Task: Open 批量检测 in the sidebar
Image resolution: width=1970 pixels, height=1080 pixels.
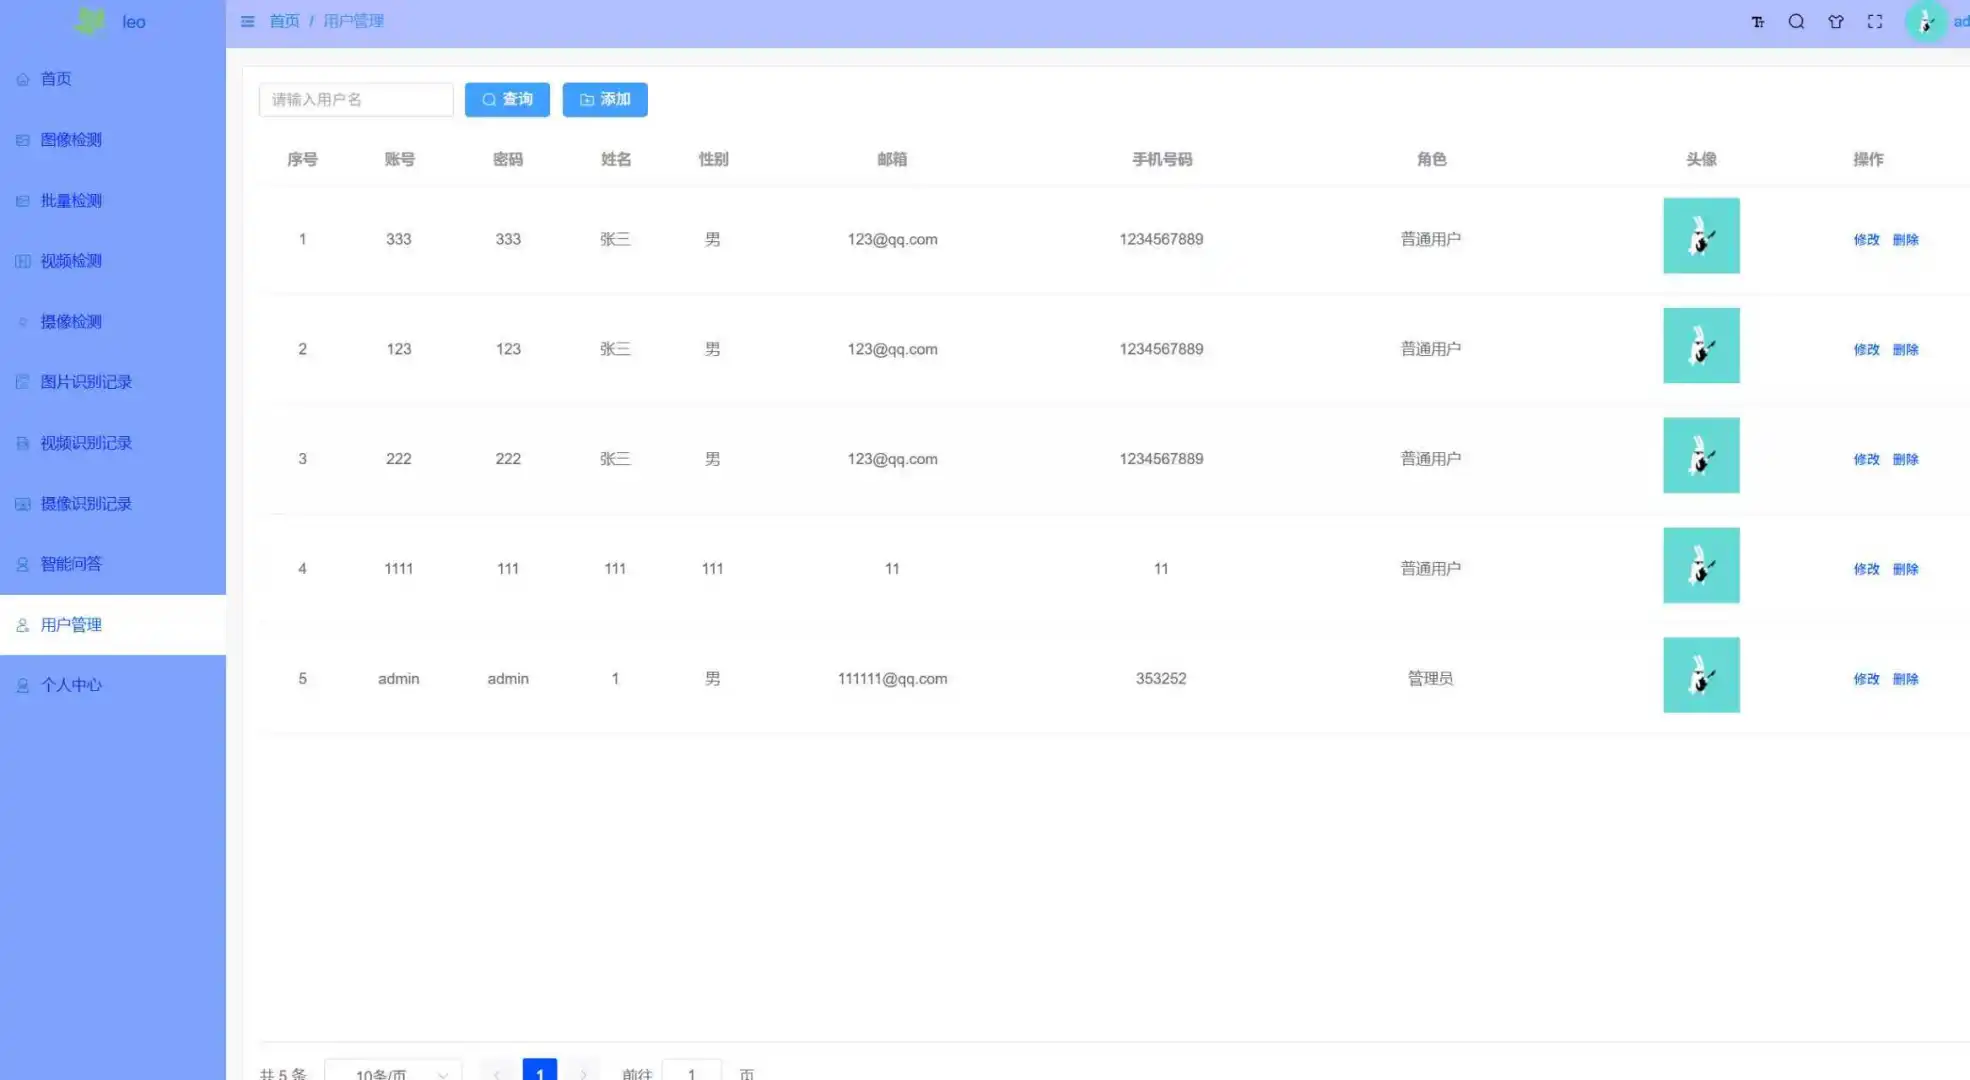Action: [70, 200]
